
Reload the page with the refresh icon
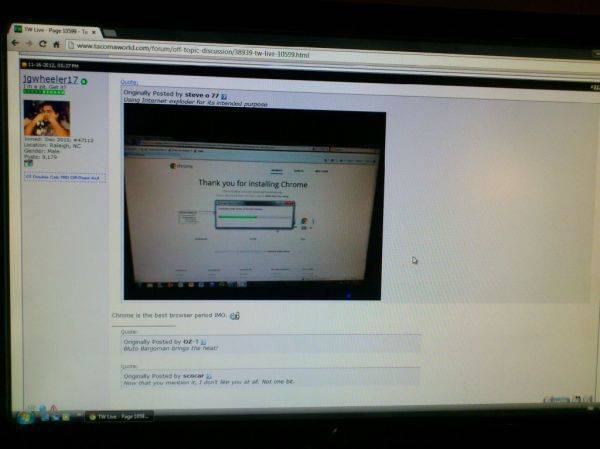coord(42,44)
